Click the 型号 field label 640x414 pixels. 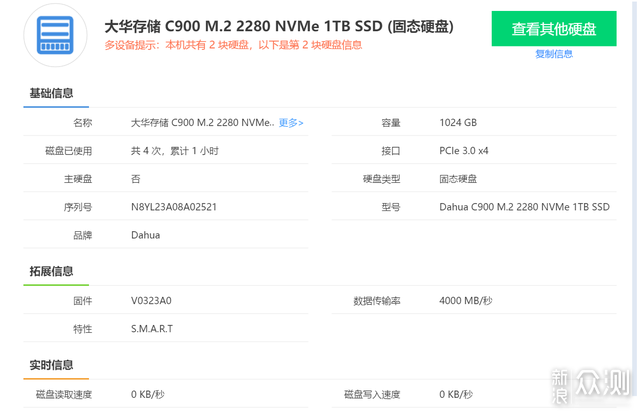[391, 207]
